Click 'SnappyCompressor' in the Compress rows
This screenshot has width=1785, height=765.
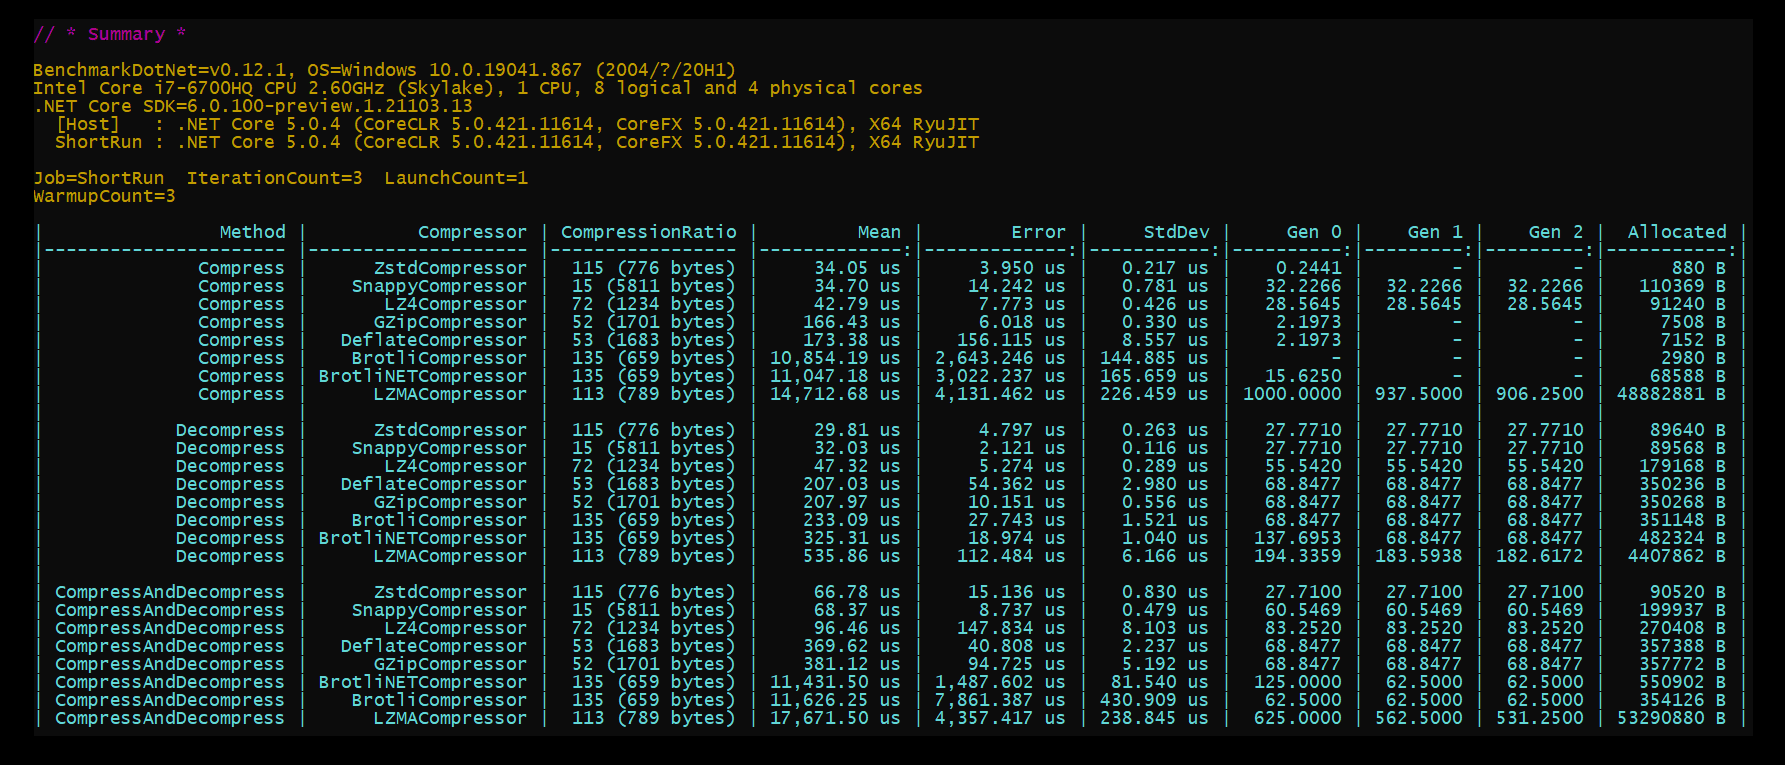click(439, 286)
